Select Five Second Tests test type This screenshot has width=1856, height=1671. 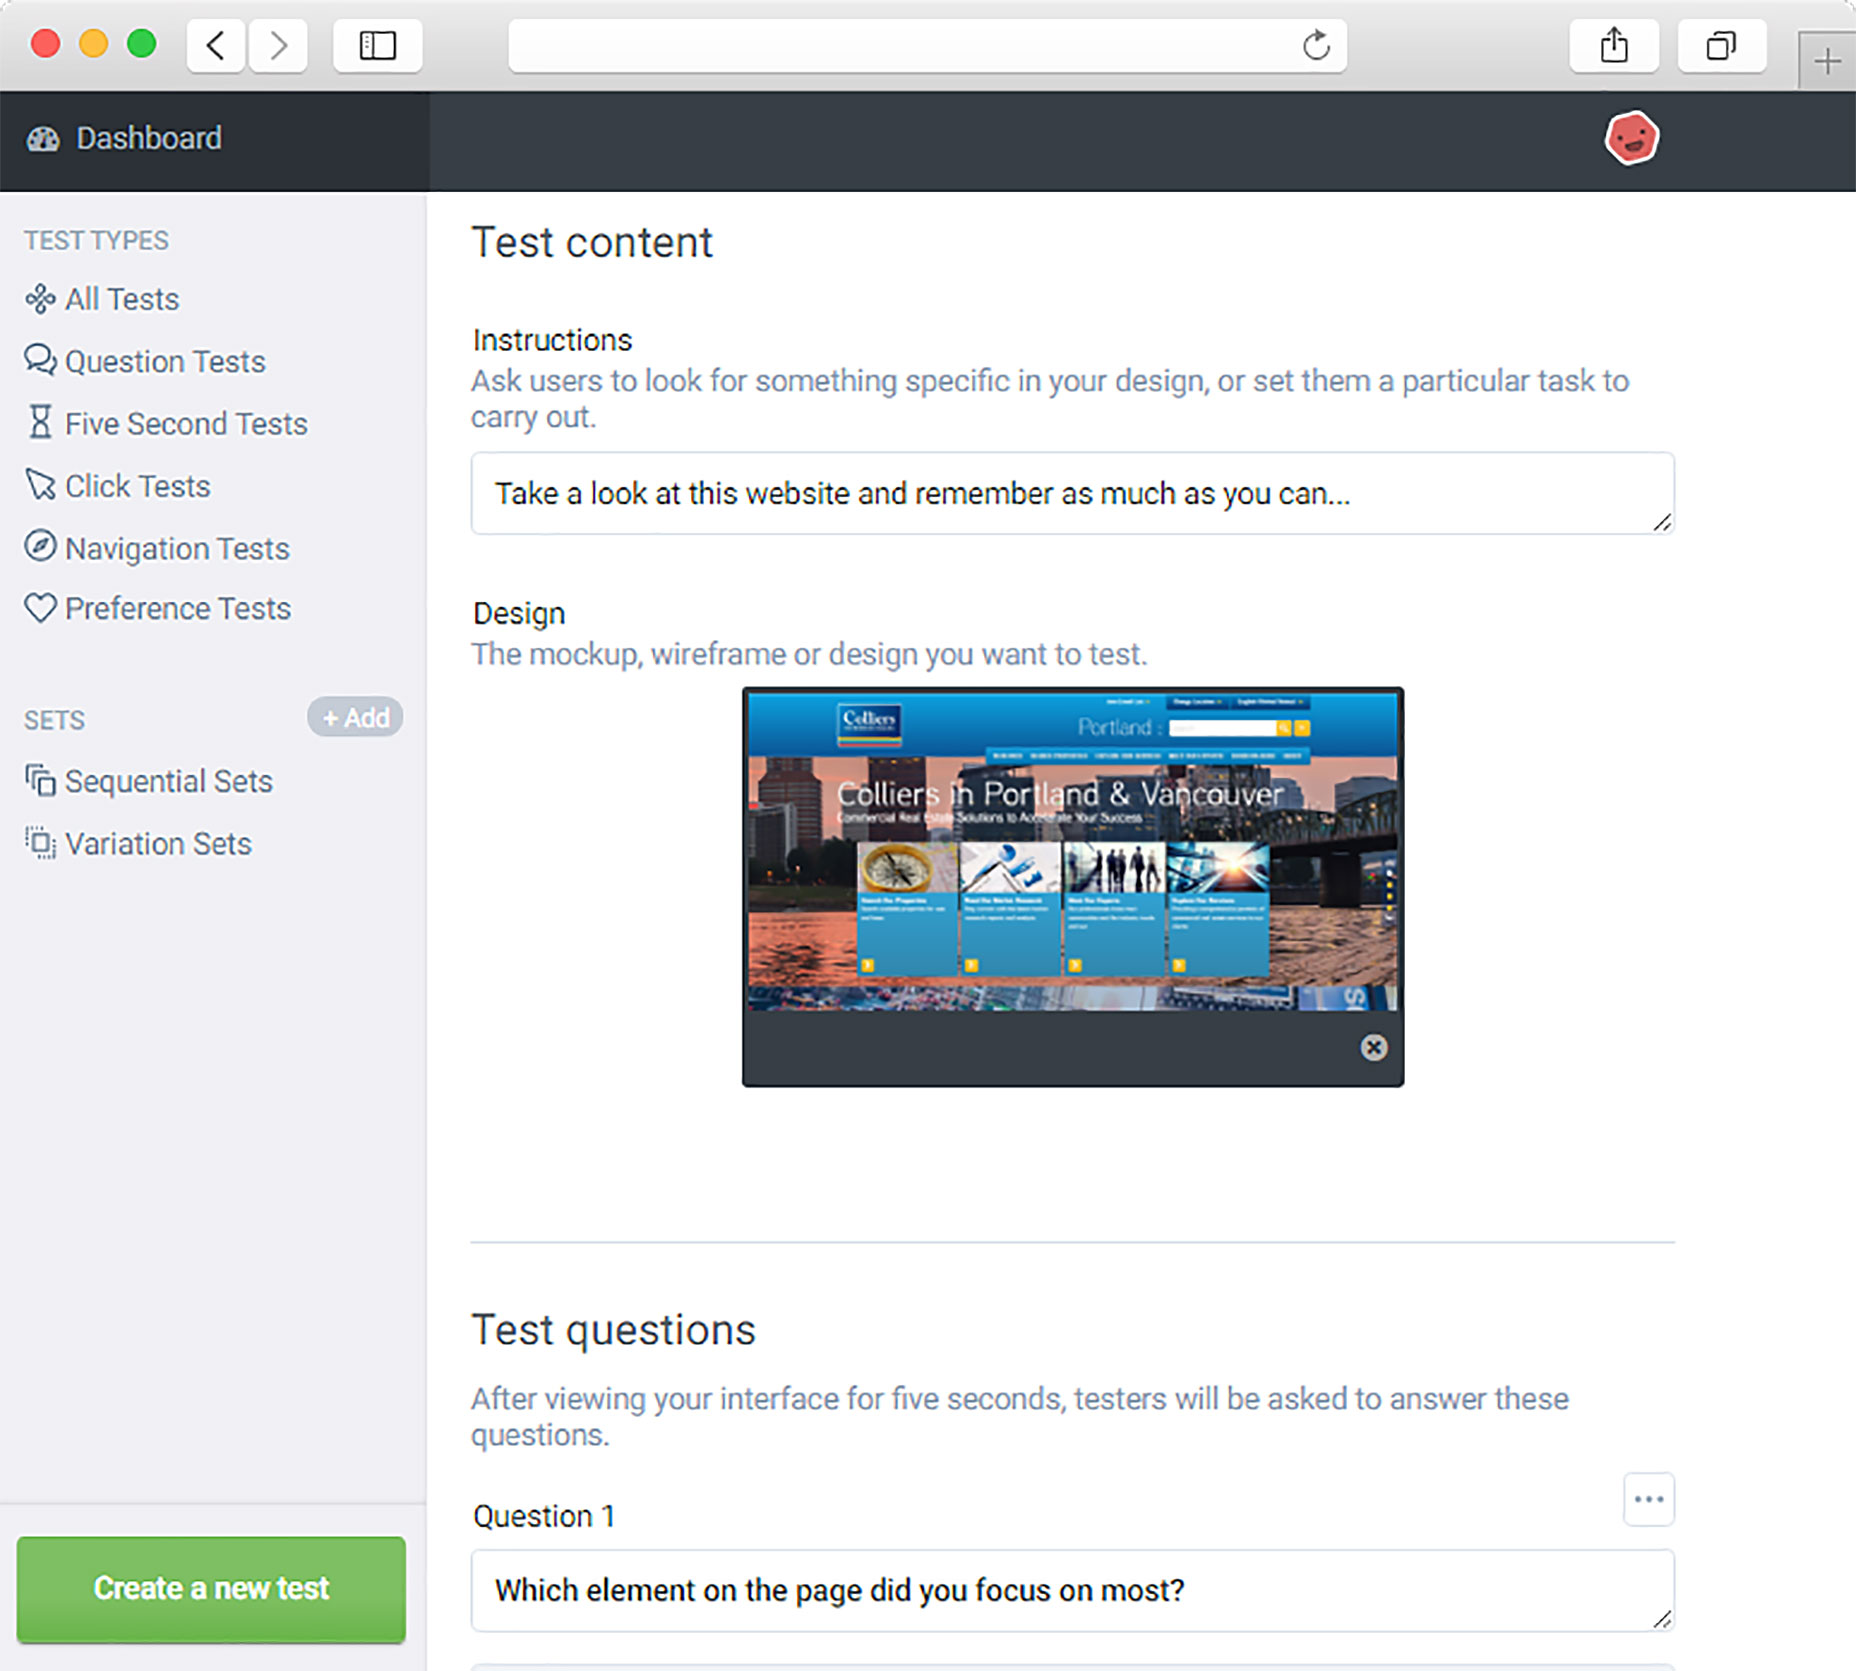point(186,423)
